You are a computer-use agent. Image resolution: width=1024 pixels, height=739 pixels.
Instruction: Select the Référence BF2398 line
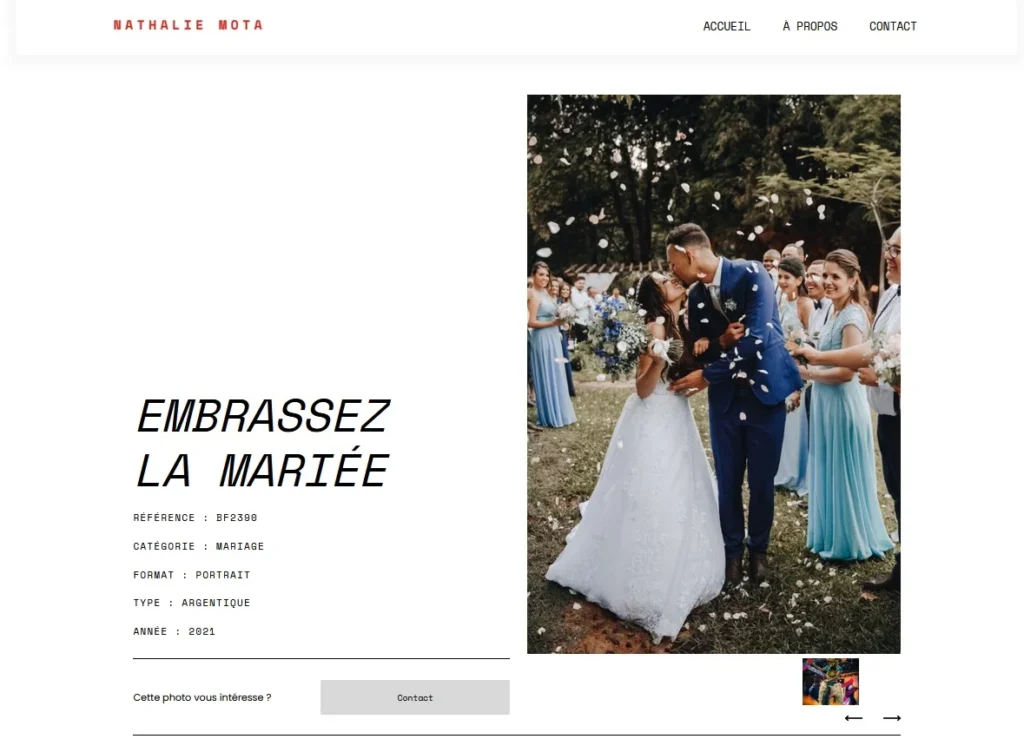(x=195, y=518)
